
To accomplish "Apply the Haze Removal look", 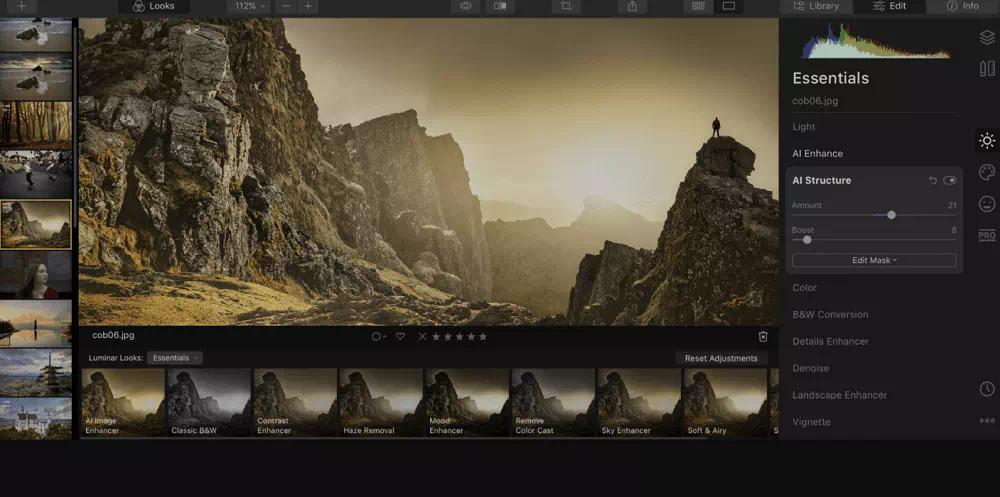I will [381, 403].
